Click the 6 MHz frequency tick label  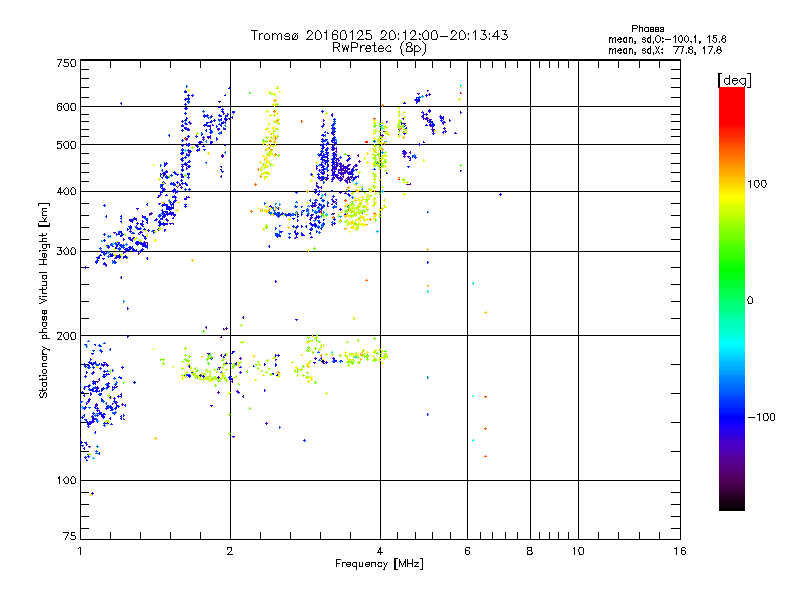click(x=467, y=551)
